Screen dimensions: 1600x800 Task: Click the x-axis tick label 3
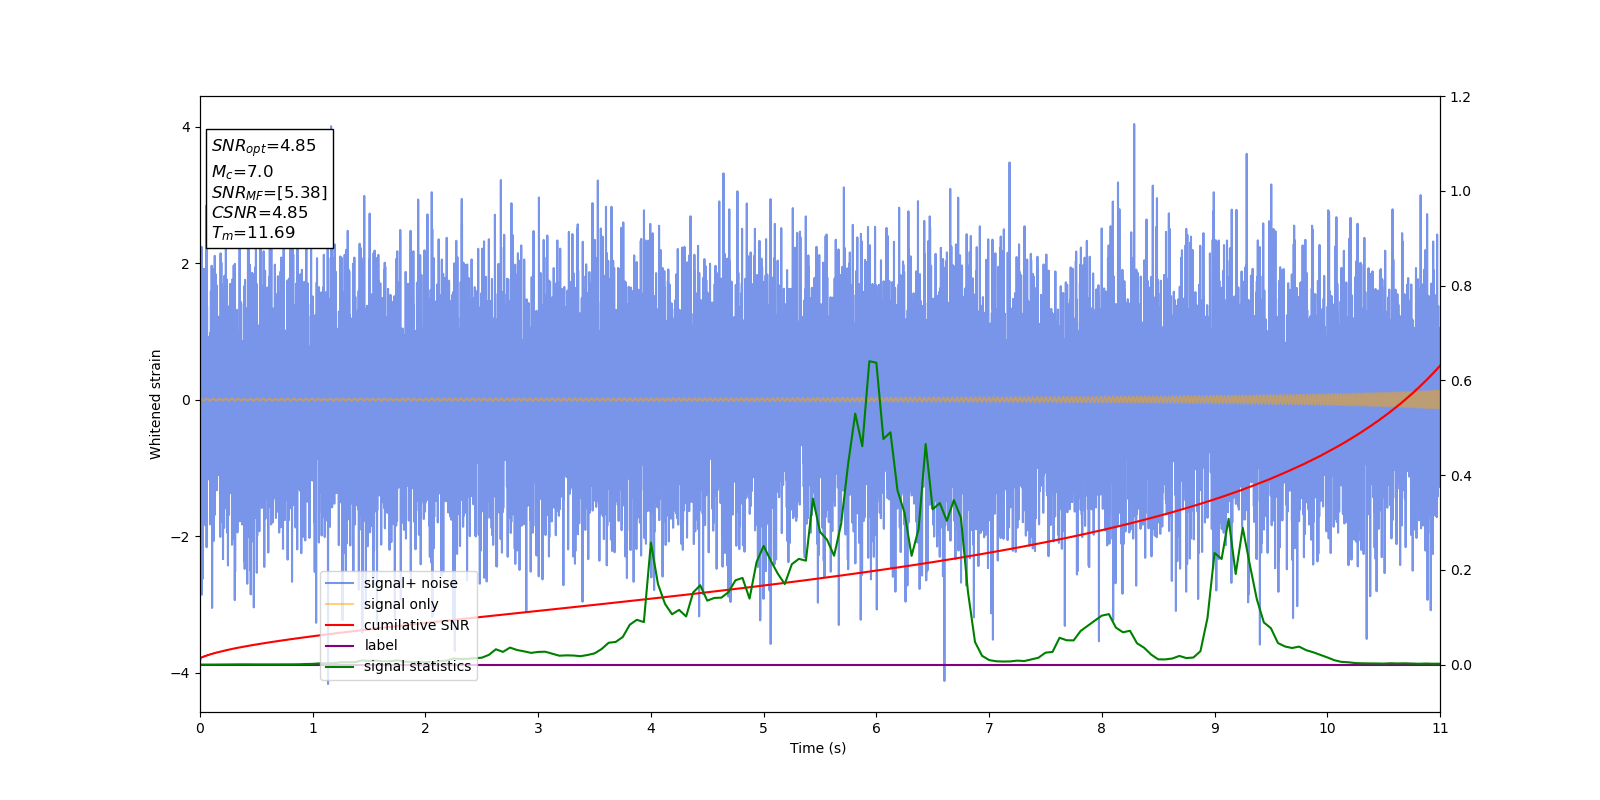click(x=538, y=728)
